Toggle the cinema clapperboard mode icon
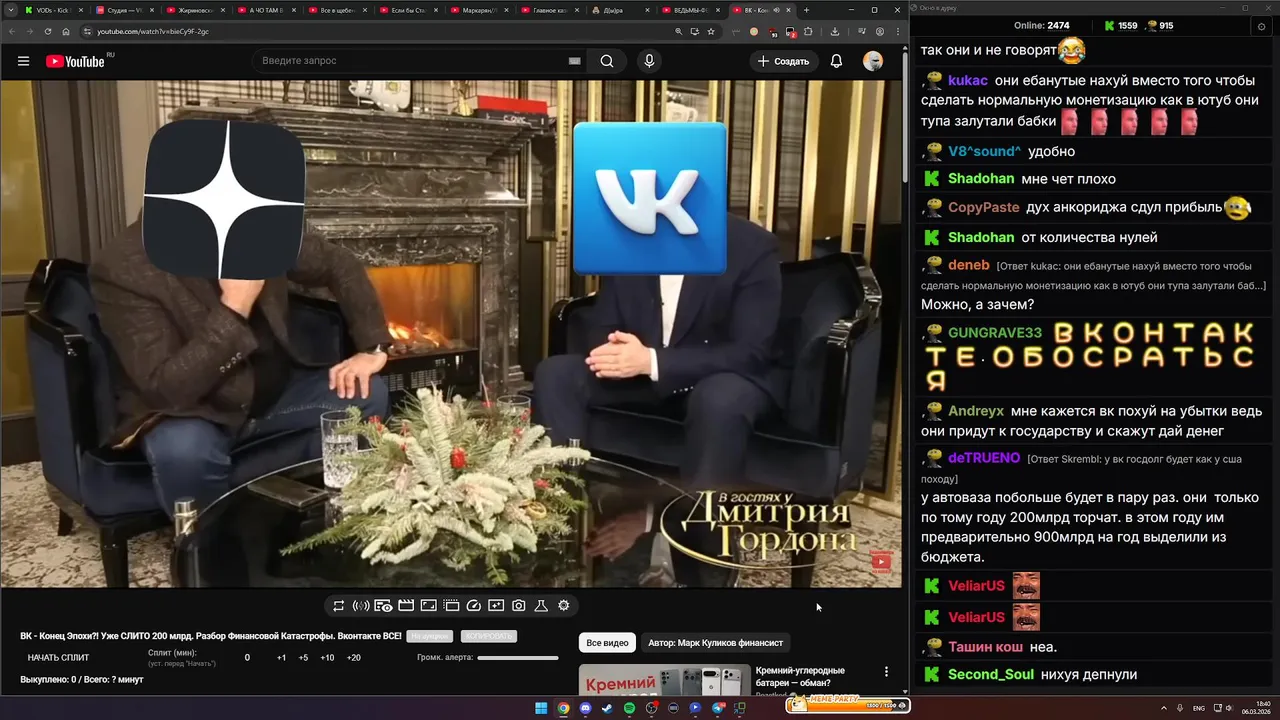The image size is (1280, 720). click(x=406, y=606)
